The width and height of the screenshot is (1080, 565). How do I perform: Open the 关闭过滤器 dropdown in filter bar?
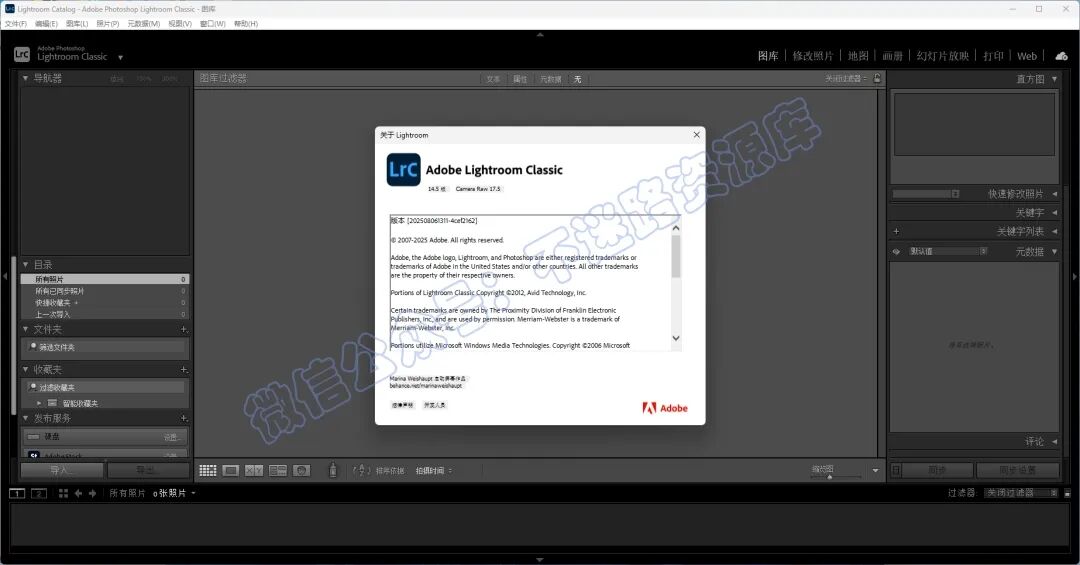(x=846, y=79)
